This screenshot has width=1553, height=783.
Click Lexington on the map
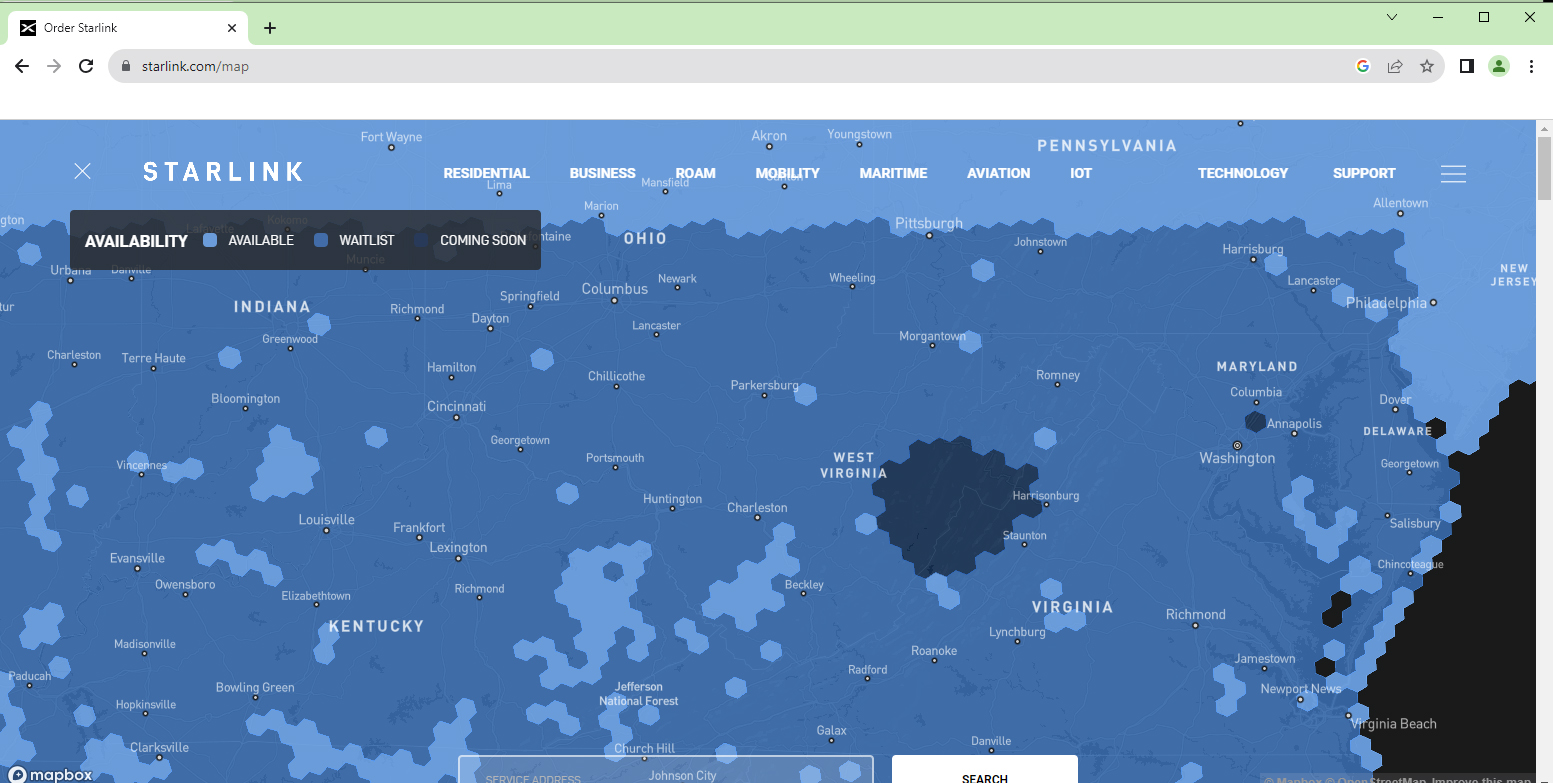458,548
